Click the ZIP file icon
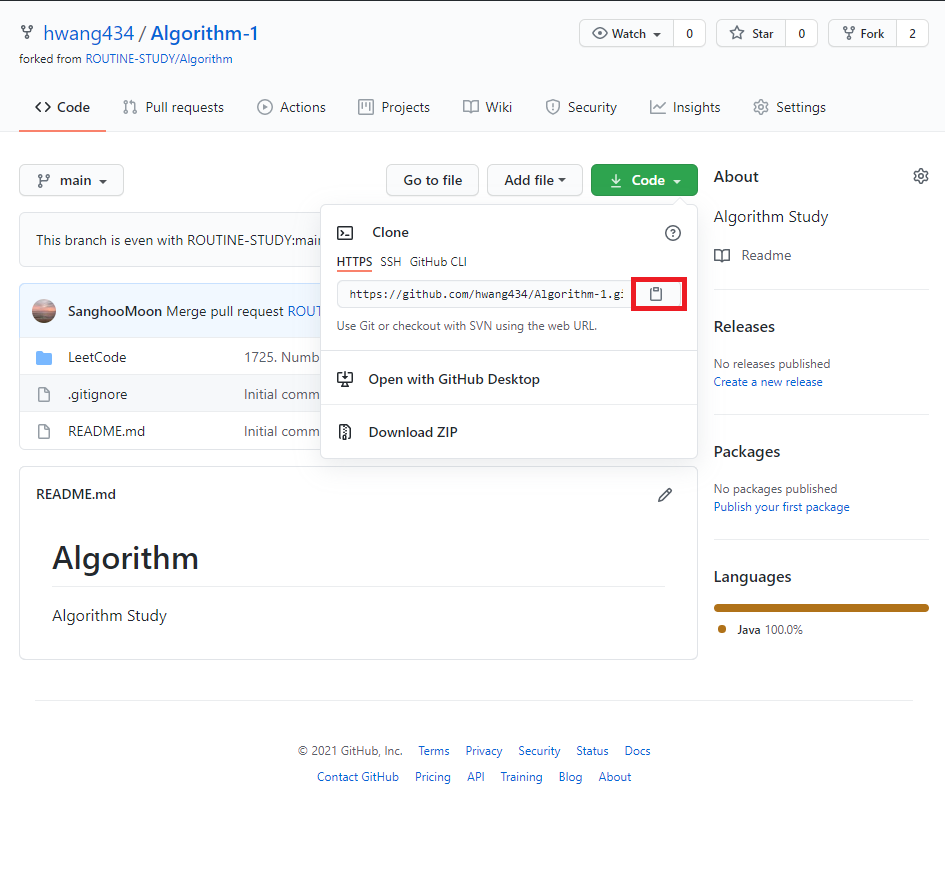This screenshot has height=883, width=945. pyautogui.click(x=345, y=432)
